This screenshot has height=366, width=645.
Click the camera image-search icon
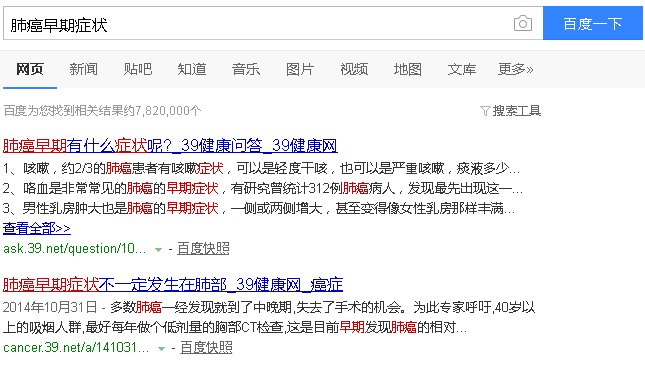[x=523, y=23]
